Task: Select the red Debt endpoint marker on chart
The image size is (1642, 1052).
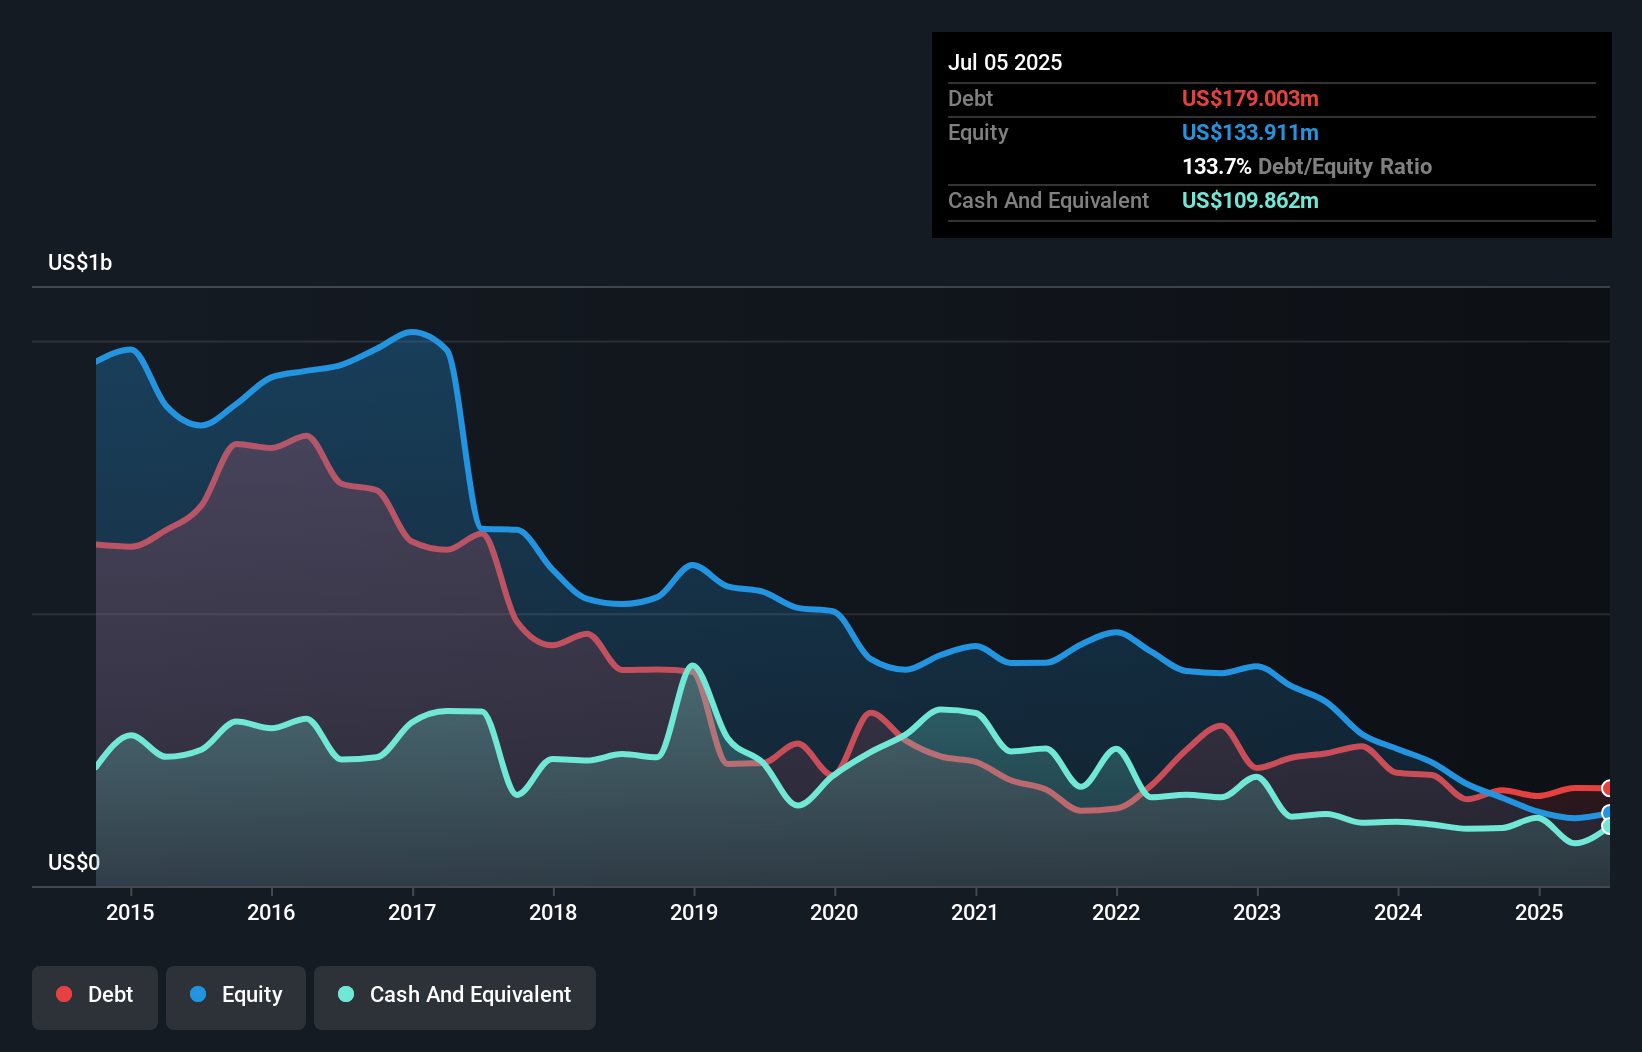Action: [x=1606, y=787]
